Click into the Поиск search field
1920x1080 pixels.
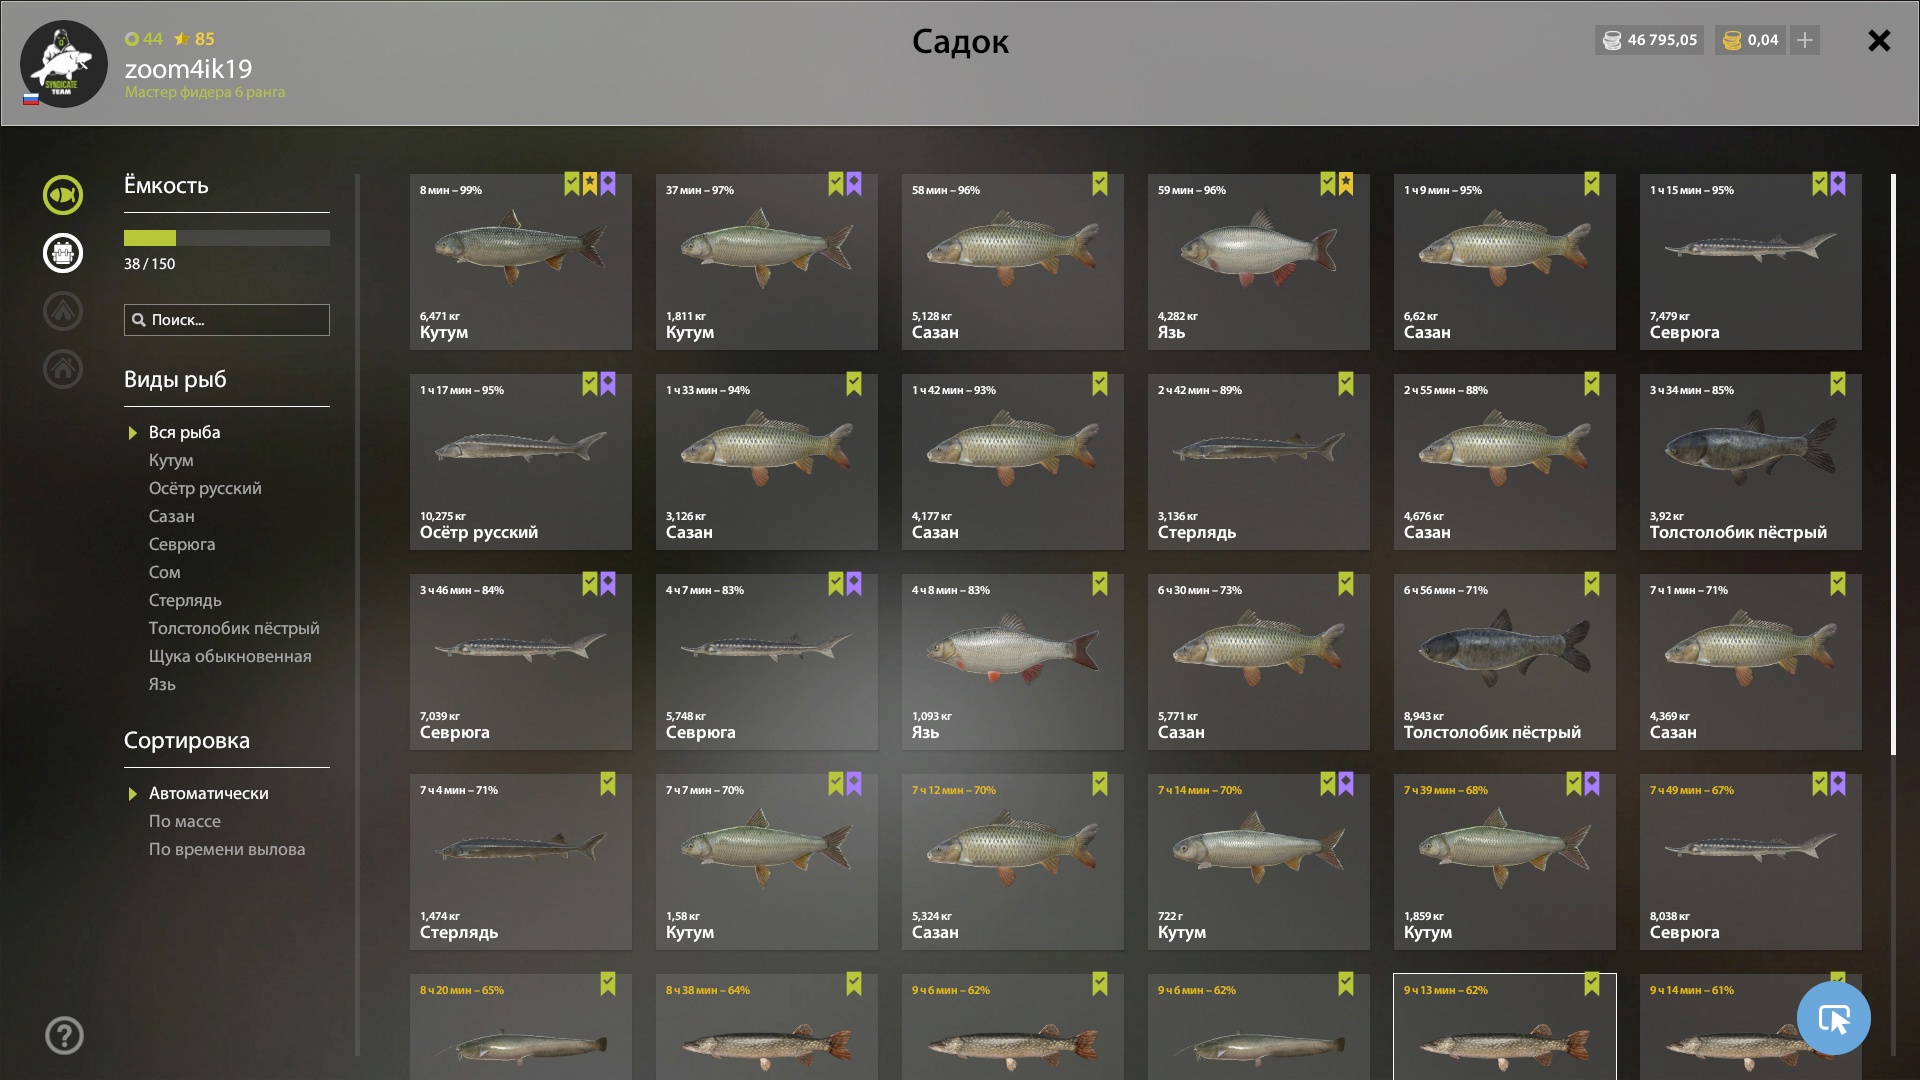pos(227,320)
